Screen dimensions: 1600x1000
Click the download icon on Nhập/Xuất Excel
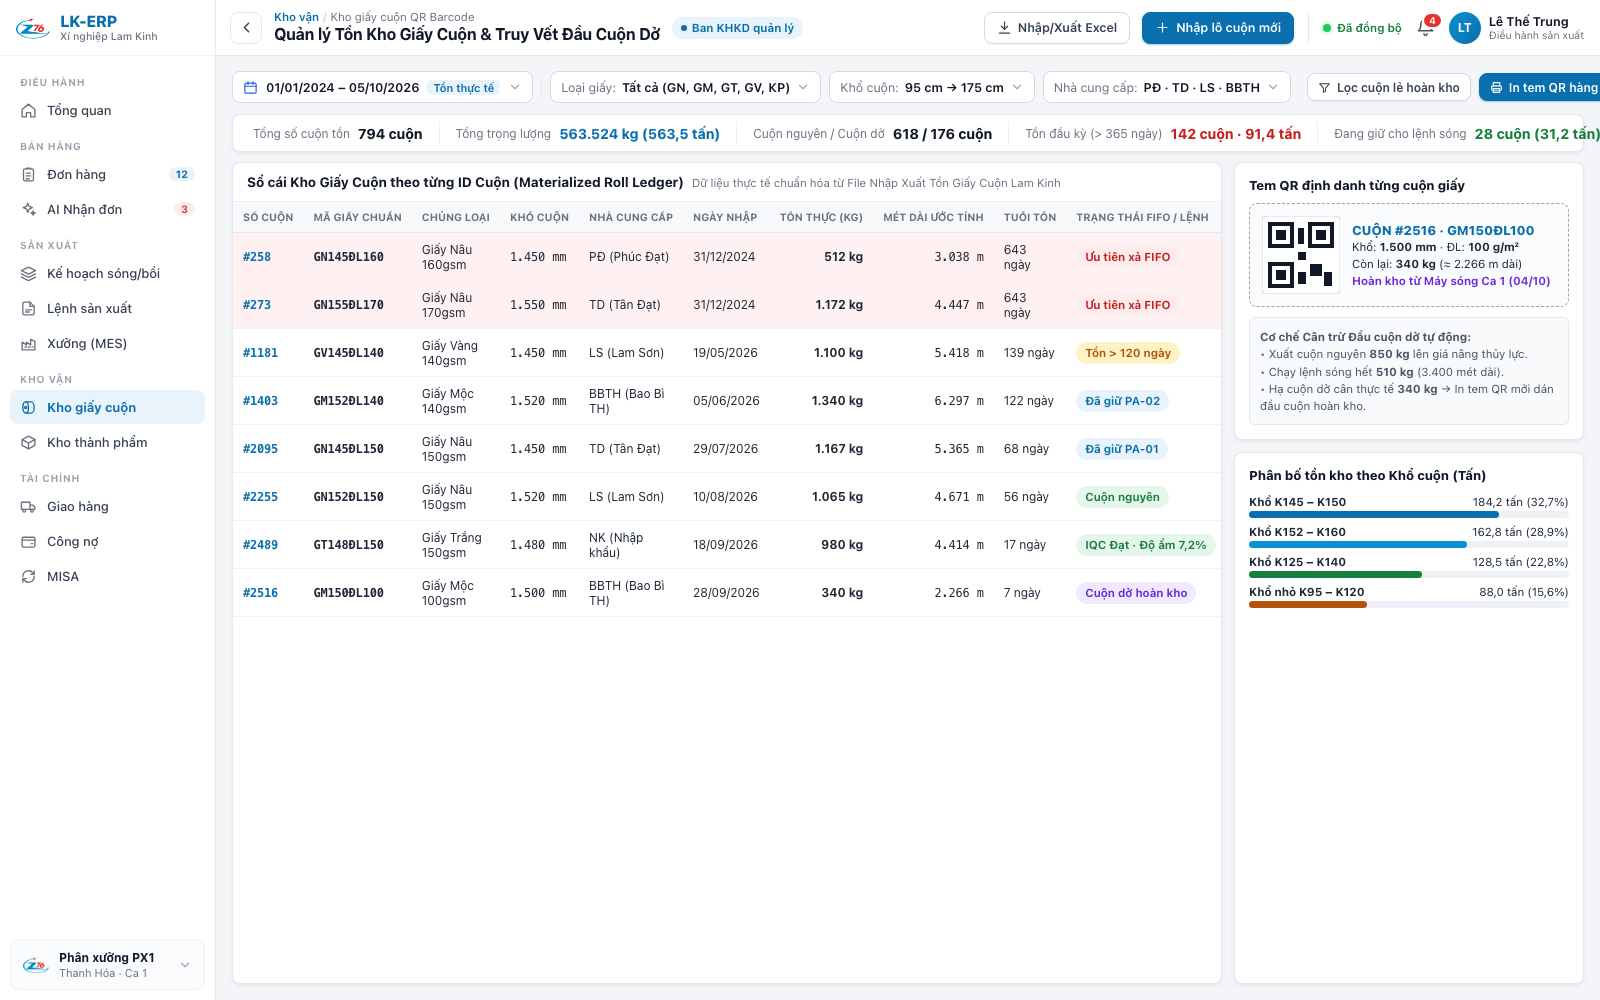coord(1004,28)
